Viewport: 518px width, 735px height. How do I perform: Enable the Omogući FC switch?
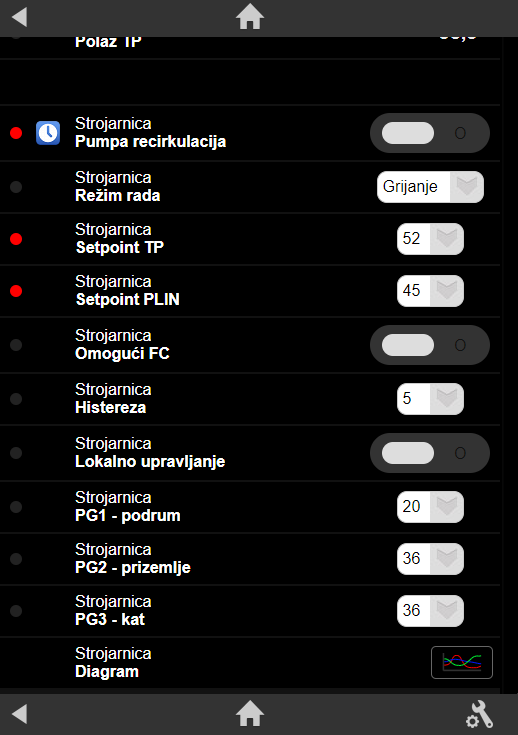click(x=430, y=345)
